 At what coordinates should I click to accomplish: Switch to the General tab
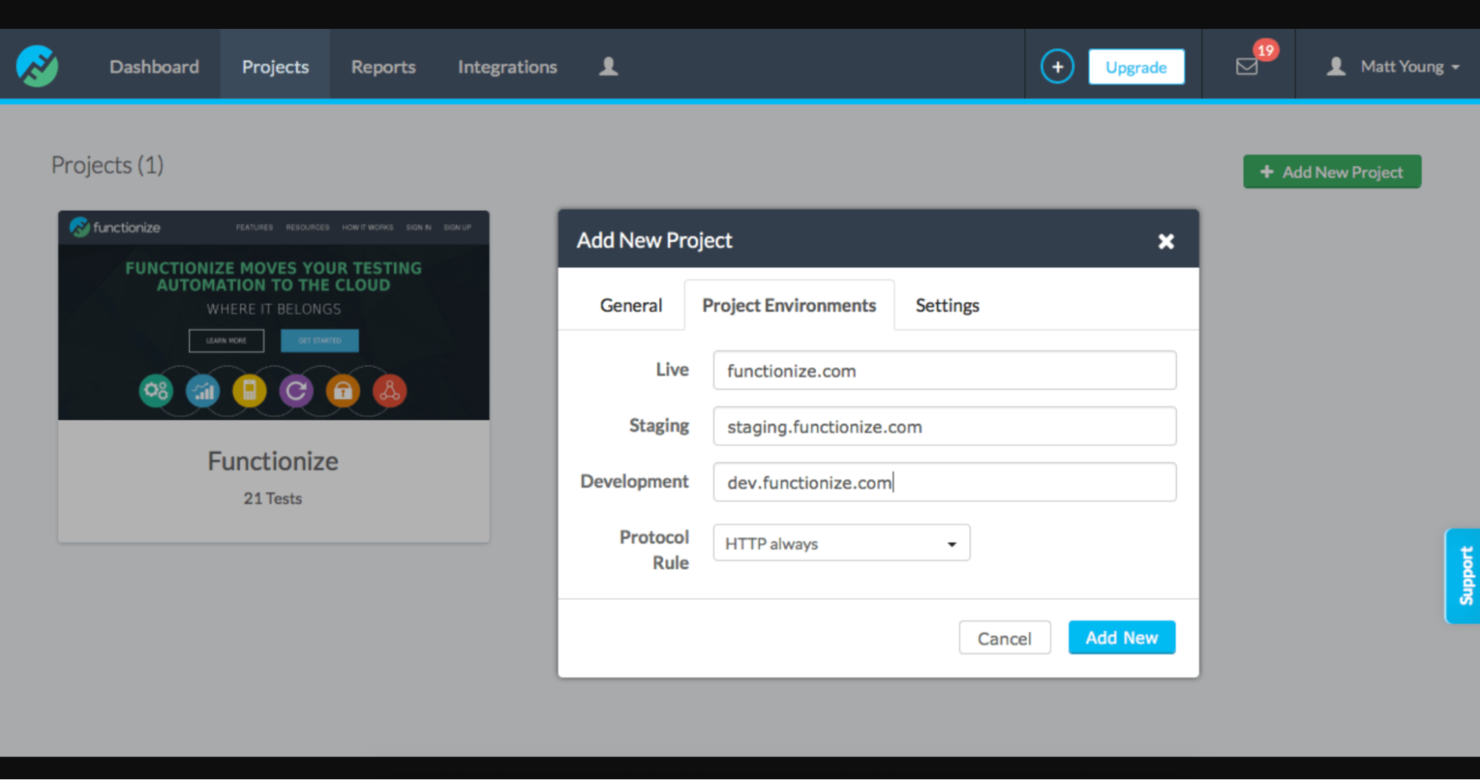(630, 305)
